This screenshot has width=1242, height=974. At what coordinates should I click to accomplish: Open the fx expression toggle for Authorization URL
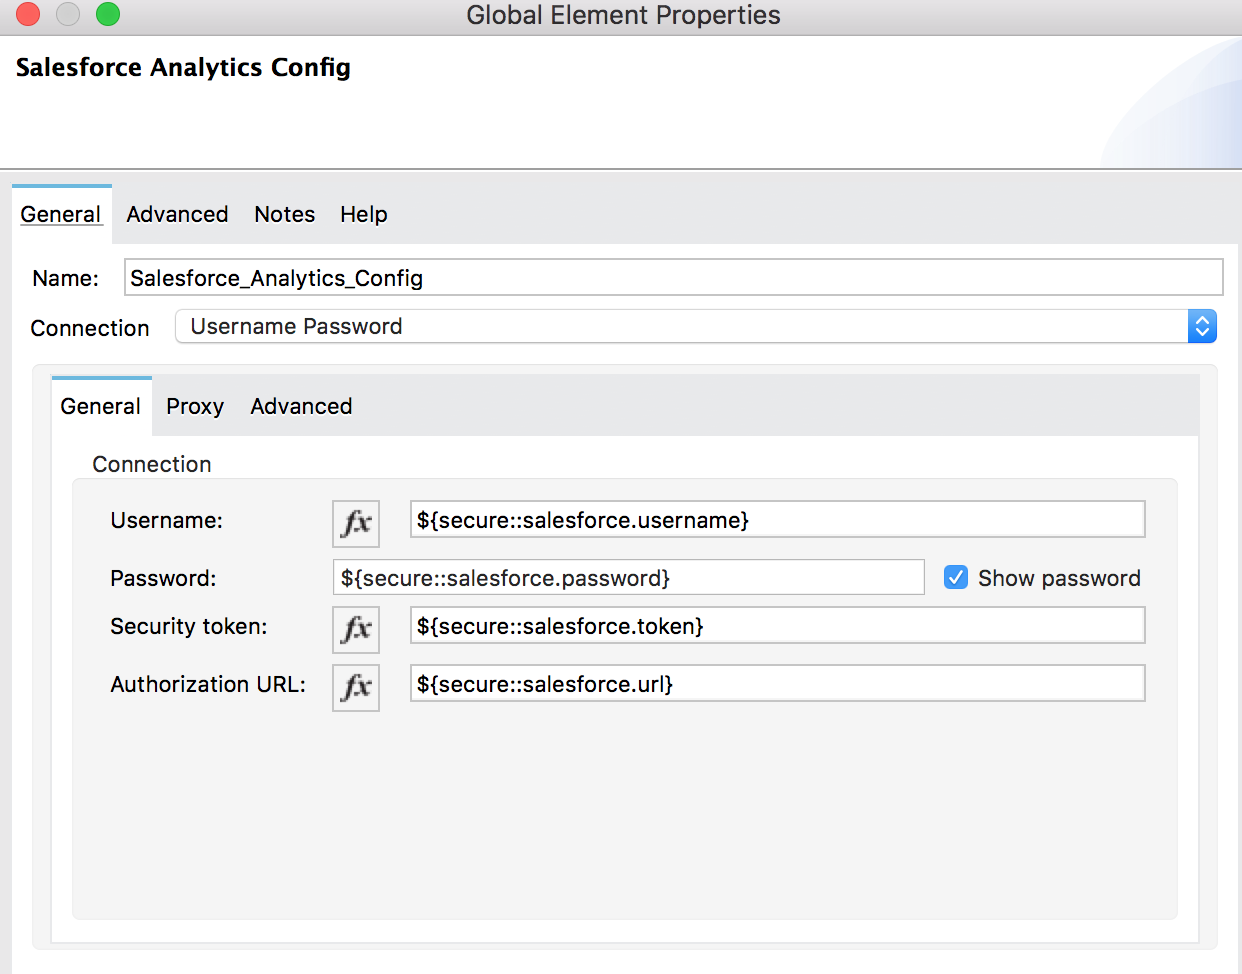click(355, 687)
